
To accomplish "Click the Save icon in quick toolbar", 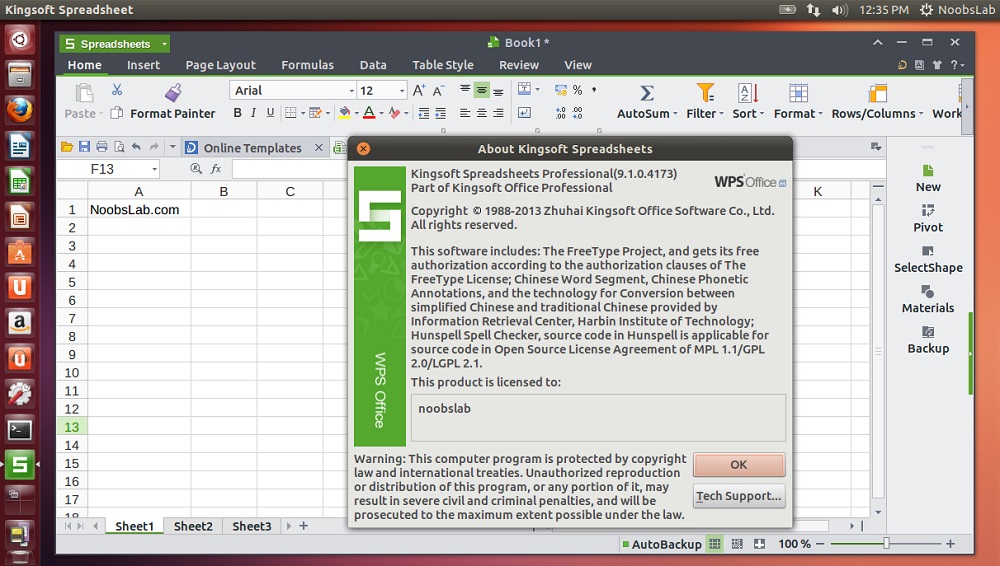I will click(x=84, y=147).
